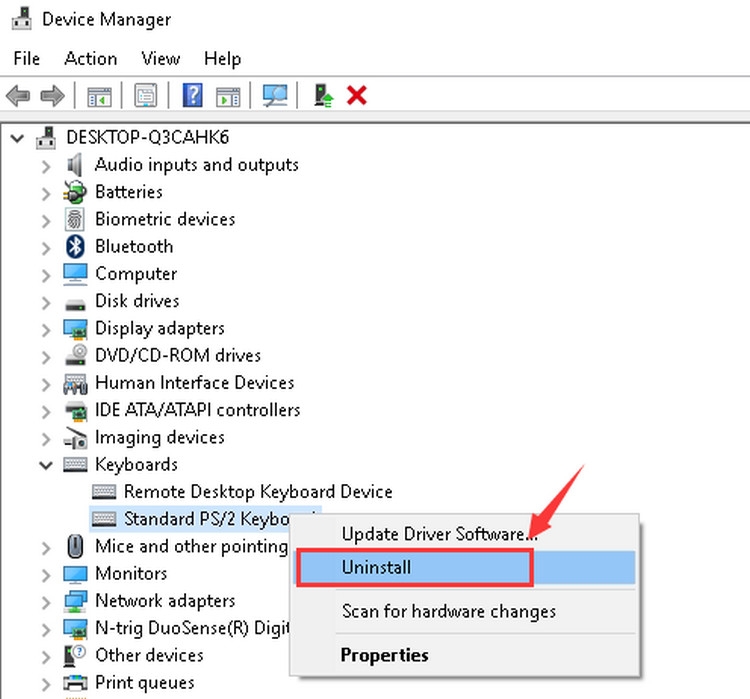Open the Action menu

91,58
